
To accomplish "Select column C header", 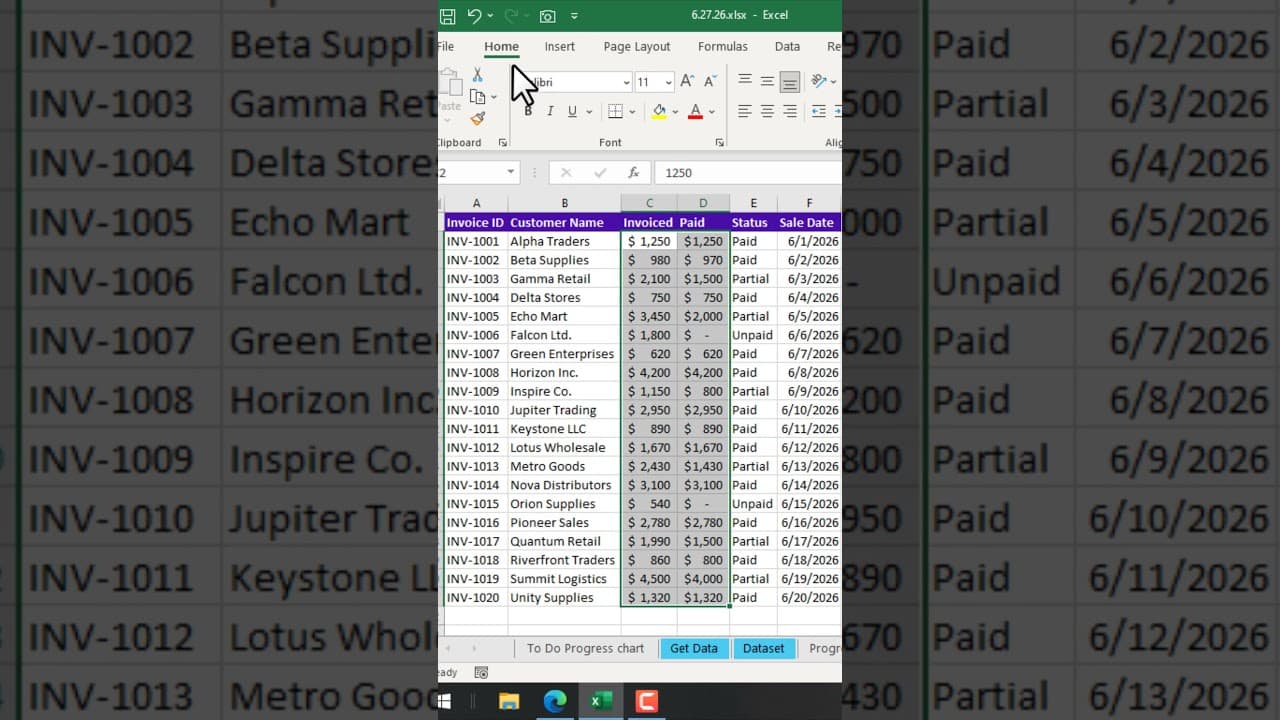I will coord(648,203).
